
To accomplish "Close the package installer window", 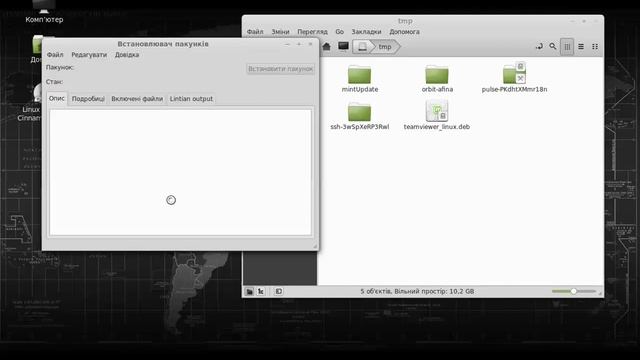I will click(x=310, y=44).
